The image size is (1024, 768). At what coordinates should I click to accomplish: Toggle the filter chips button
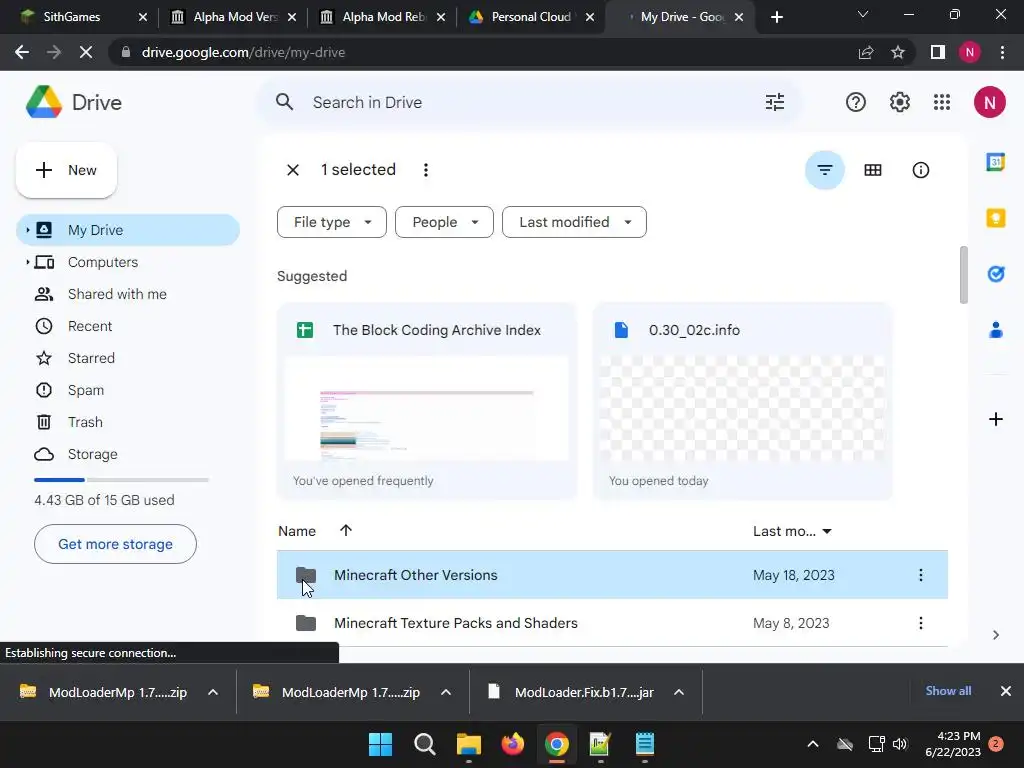tap(825, 170)
